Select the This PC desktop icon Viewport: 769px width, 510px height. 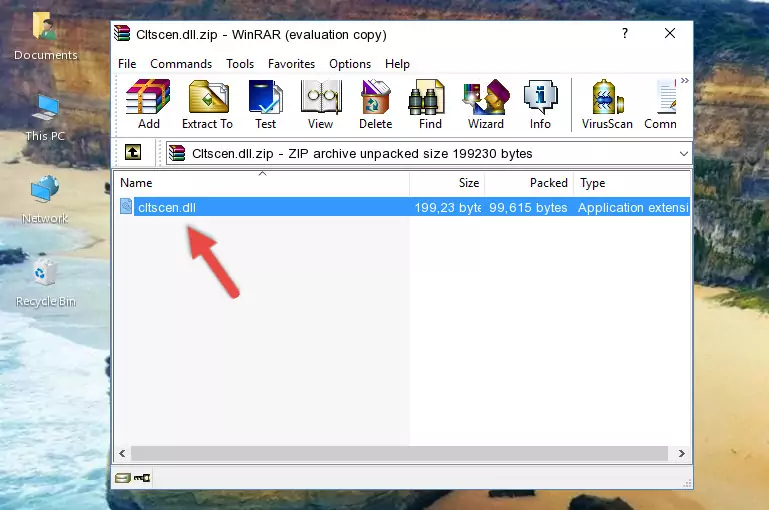click(x=45, y=118)
